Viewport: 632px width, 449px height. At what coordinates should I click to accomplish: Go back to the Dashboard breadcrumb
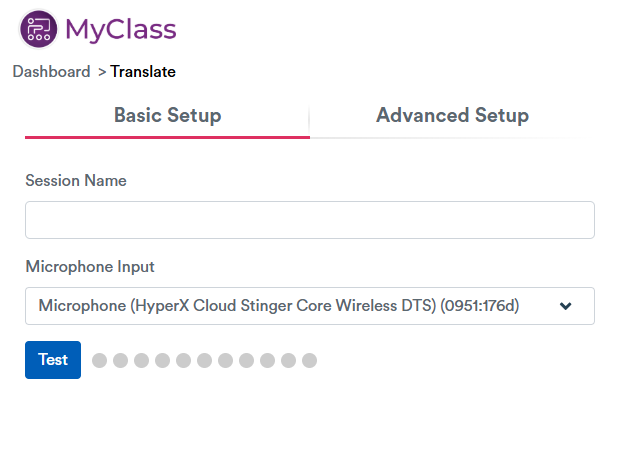51,72
